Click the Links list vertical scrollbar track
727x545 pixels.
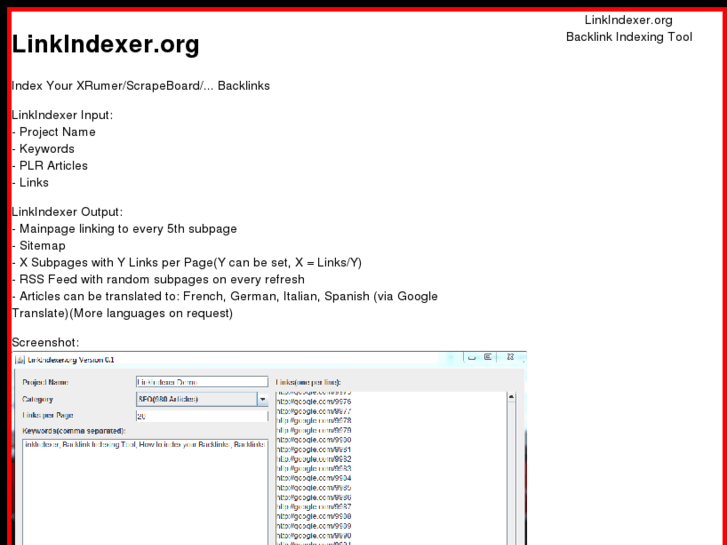coord(511,473)
